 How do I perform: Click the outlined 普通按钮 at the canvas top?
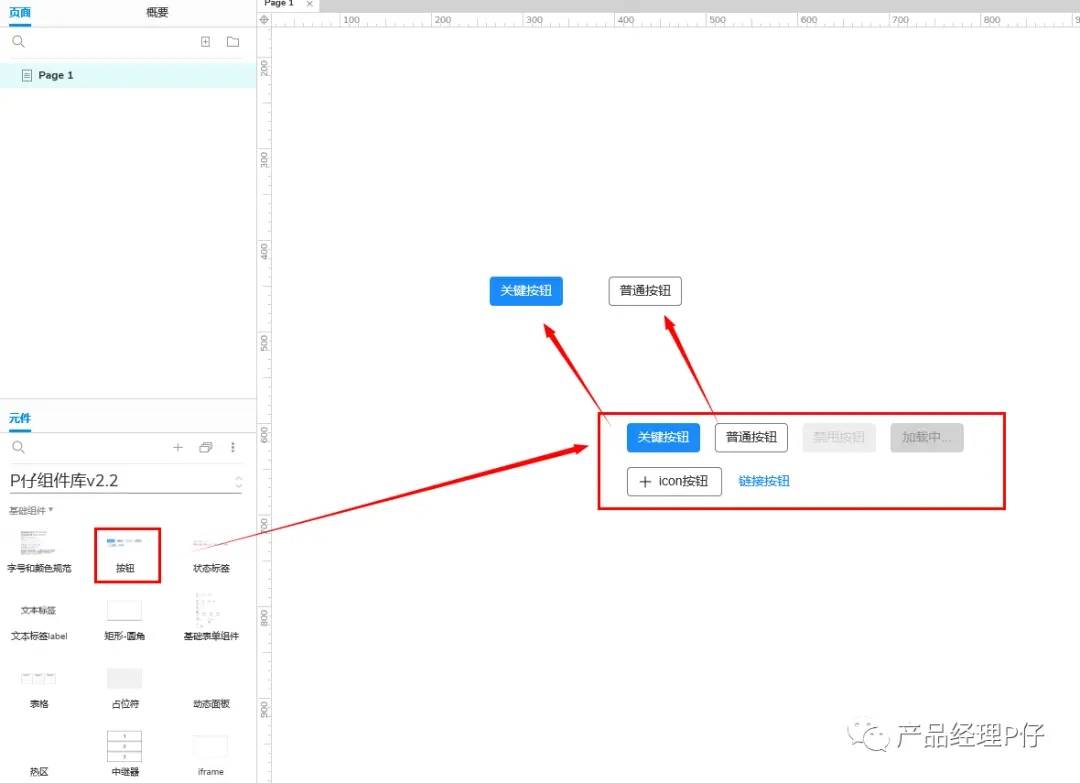click(x=645, y=291)
